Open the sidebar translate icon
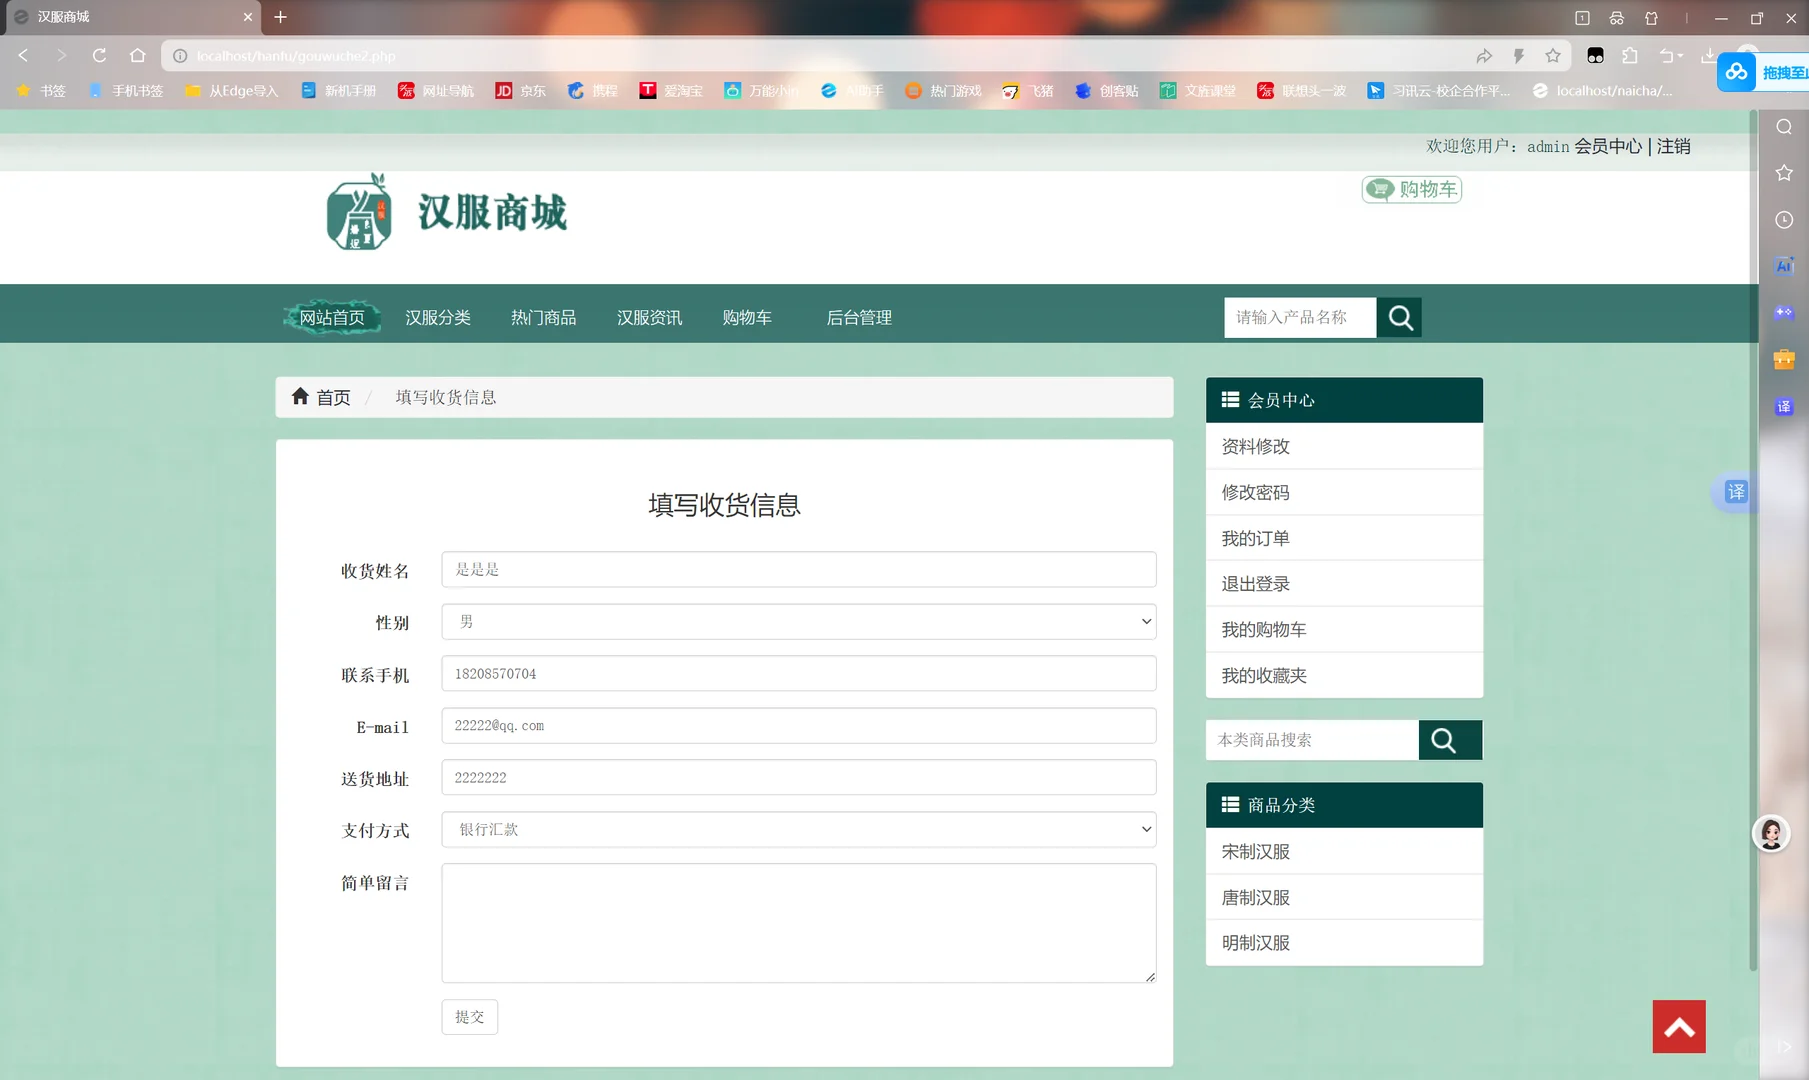The width and height of the screenshot is (1809, 1080). 1784,406
